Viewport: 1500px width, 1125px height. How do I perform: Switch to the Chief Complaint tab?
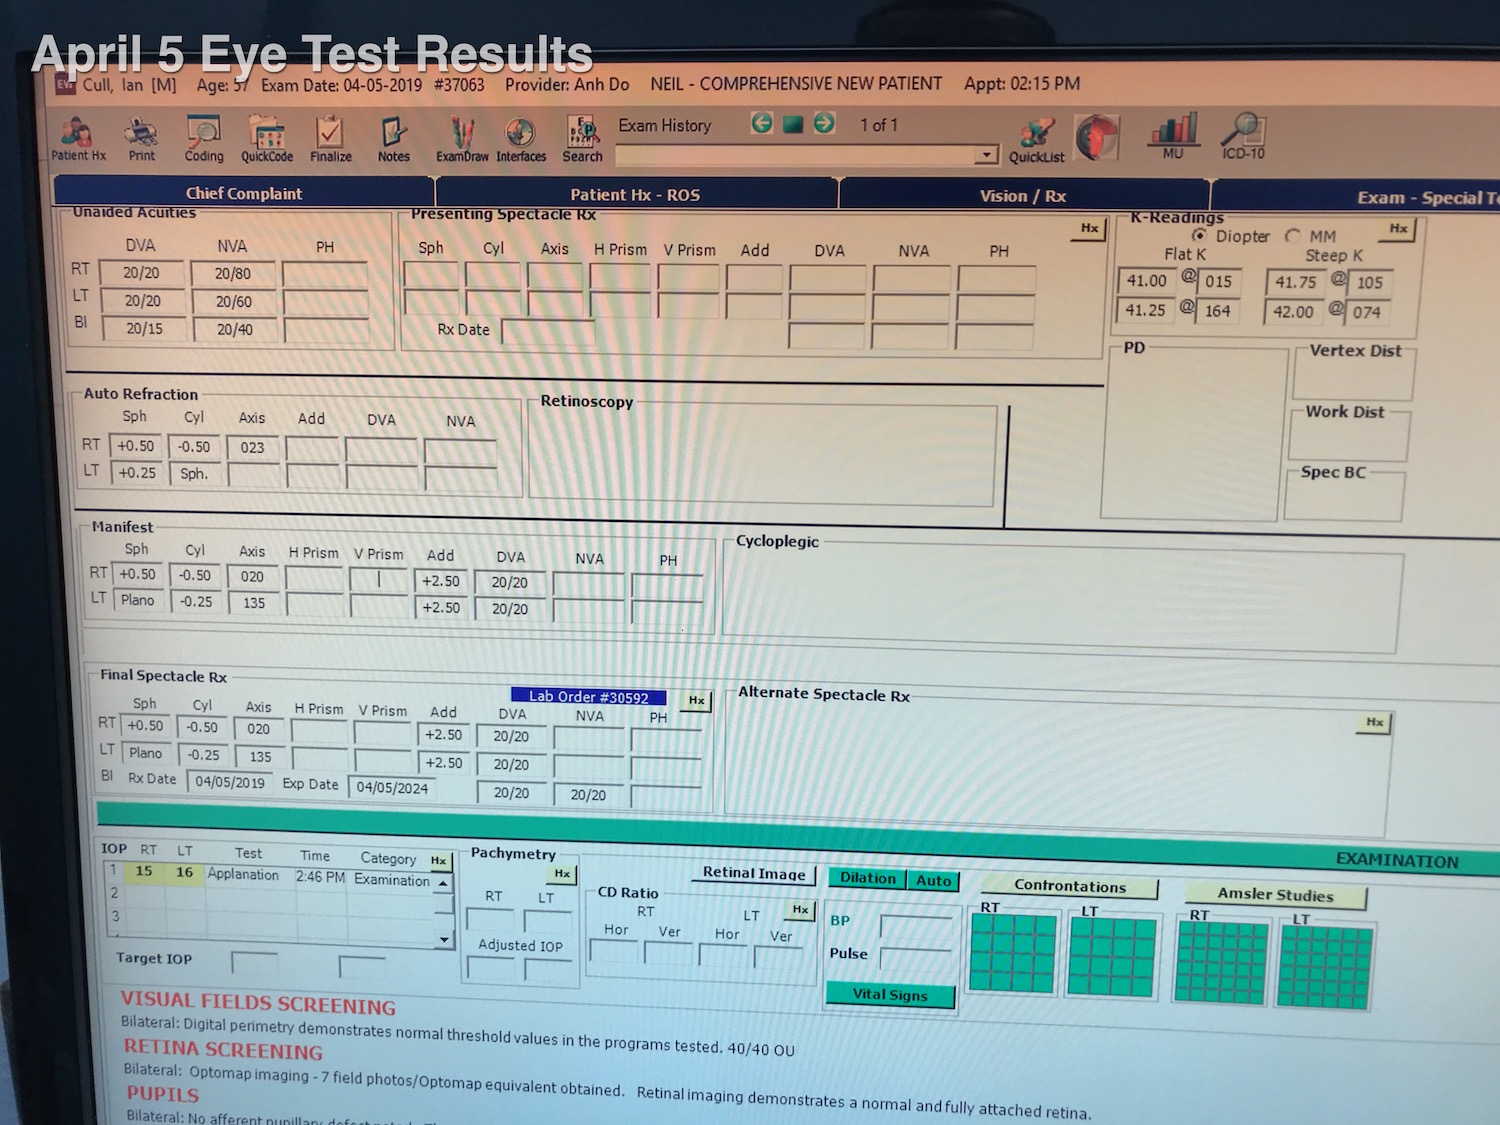pyautogui.click(x=243, y=193)
